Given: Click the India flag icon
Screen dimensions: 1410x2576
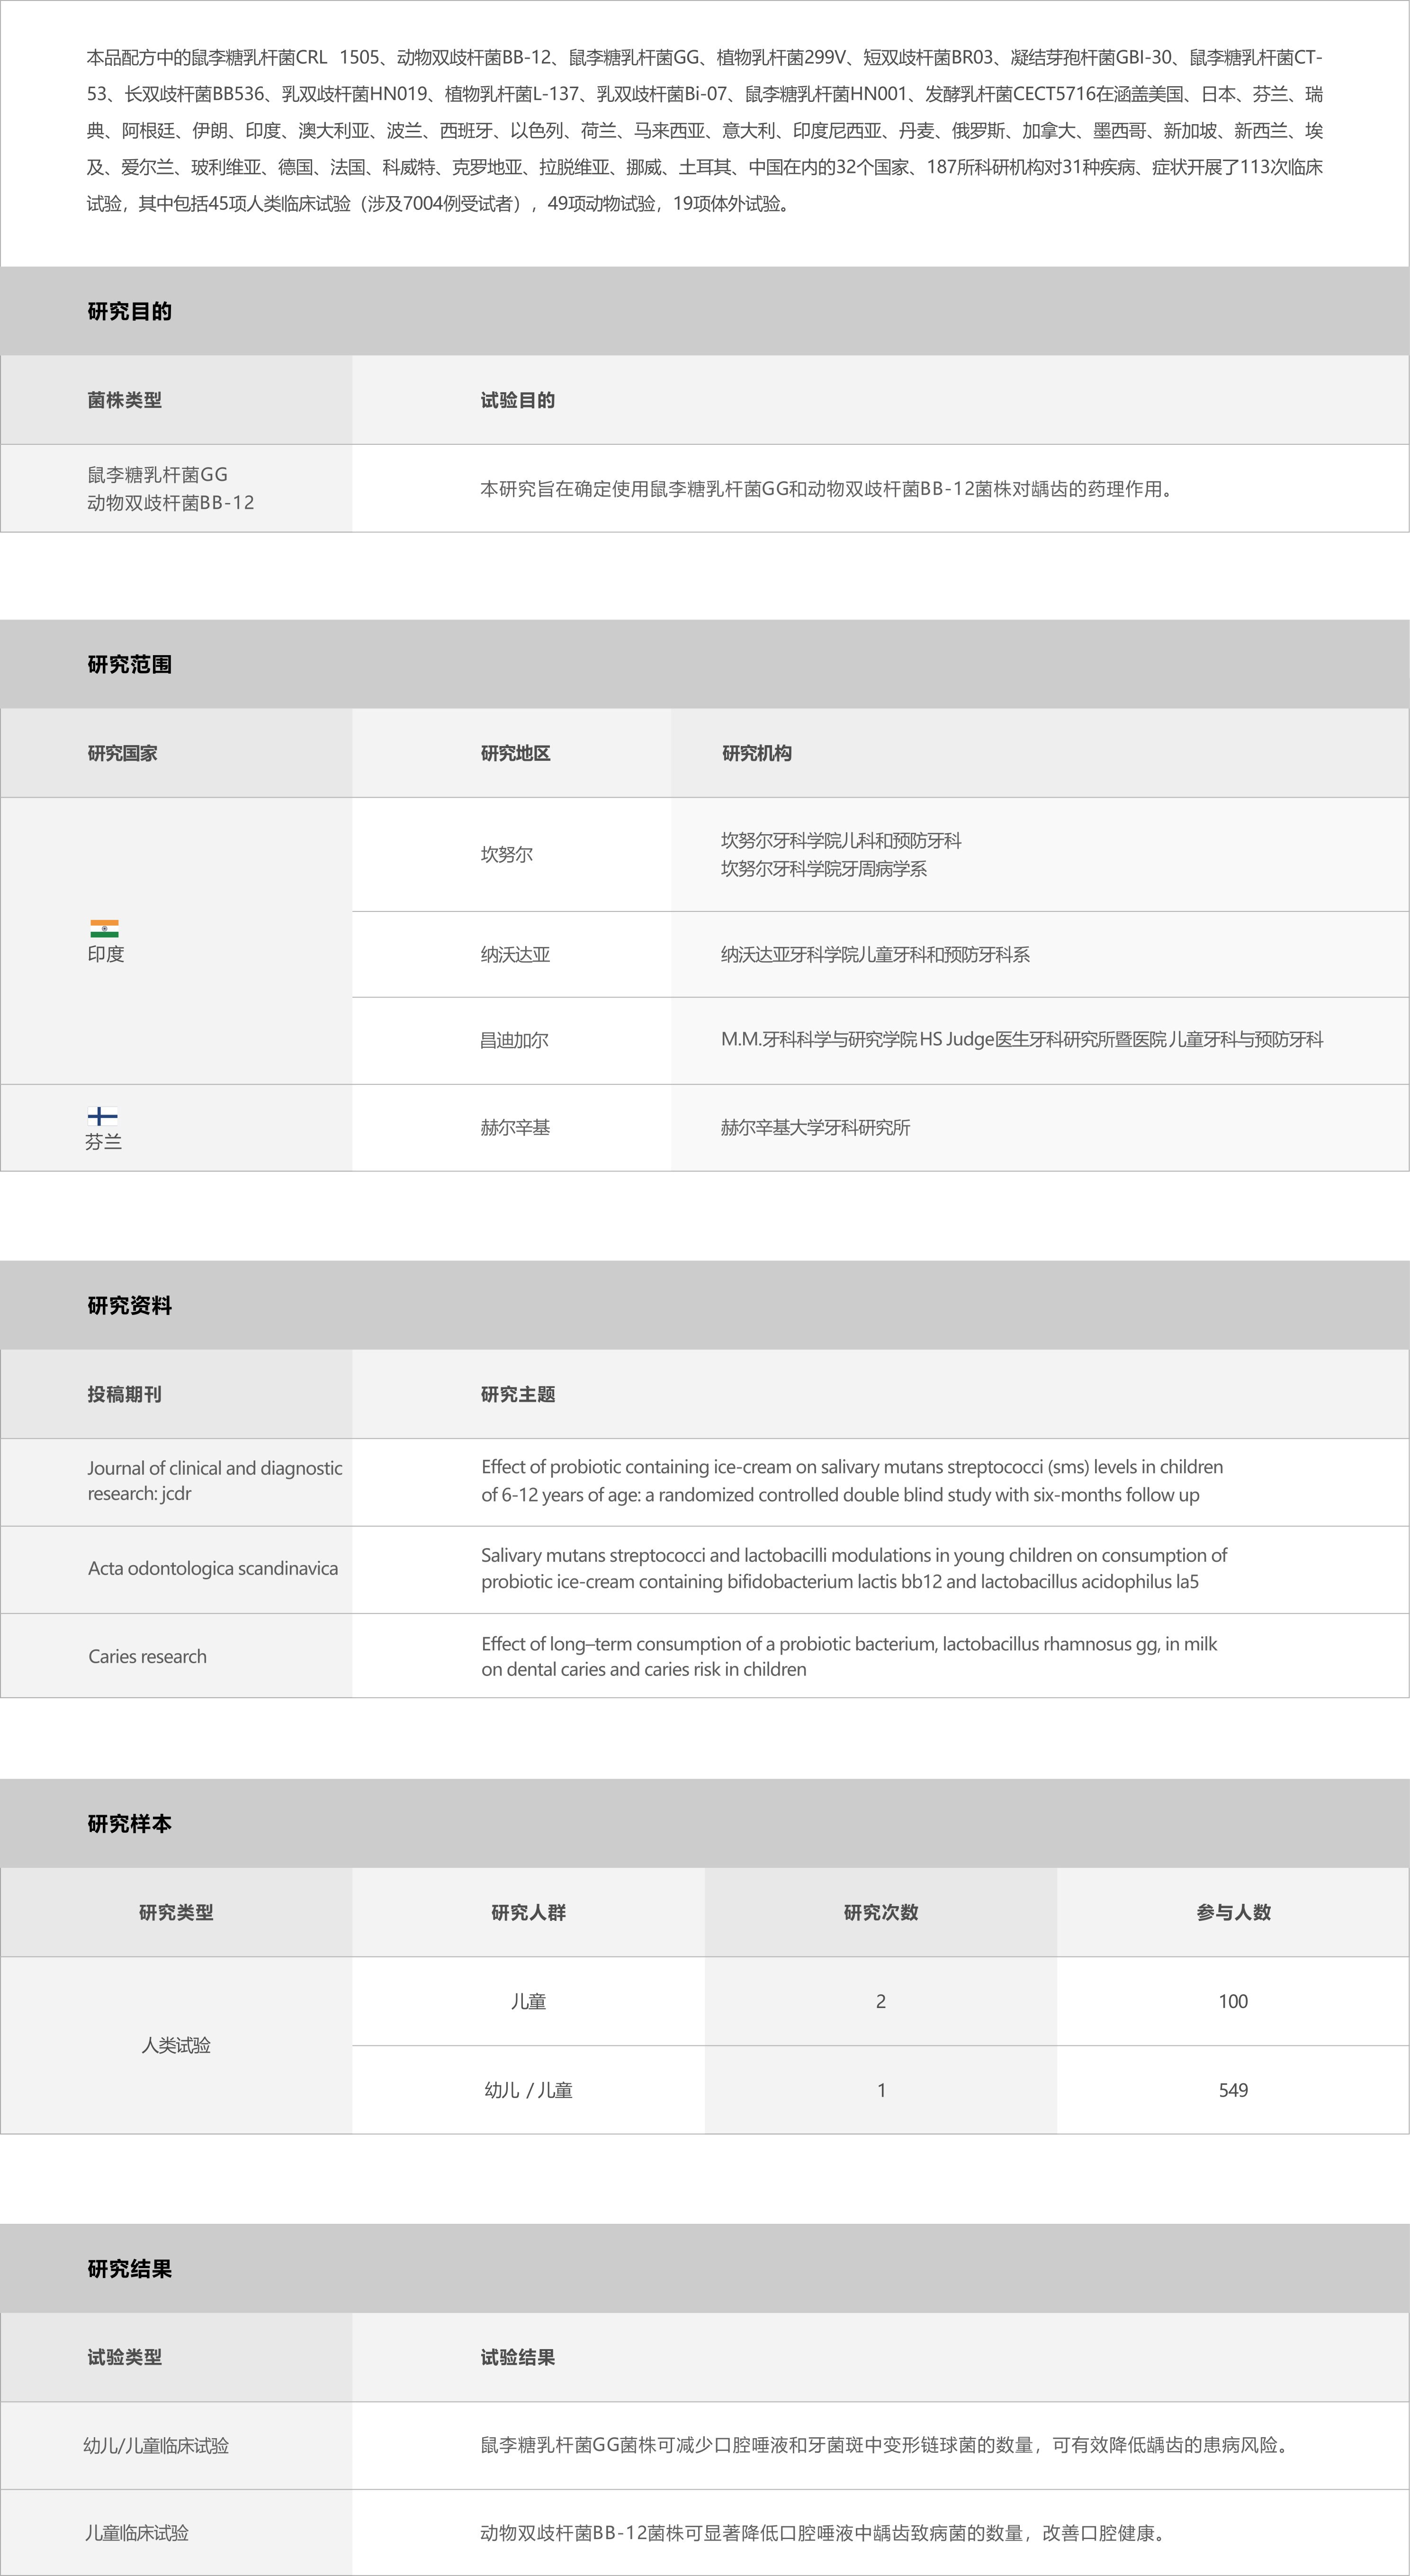Looking at the screenshot, I should click(104, 929).
